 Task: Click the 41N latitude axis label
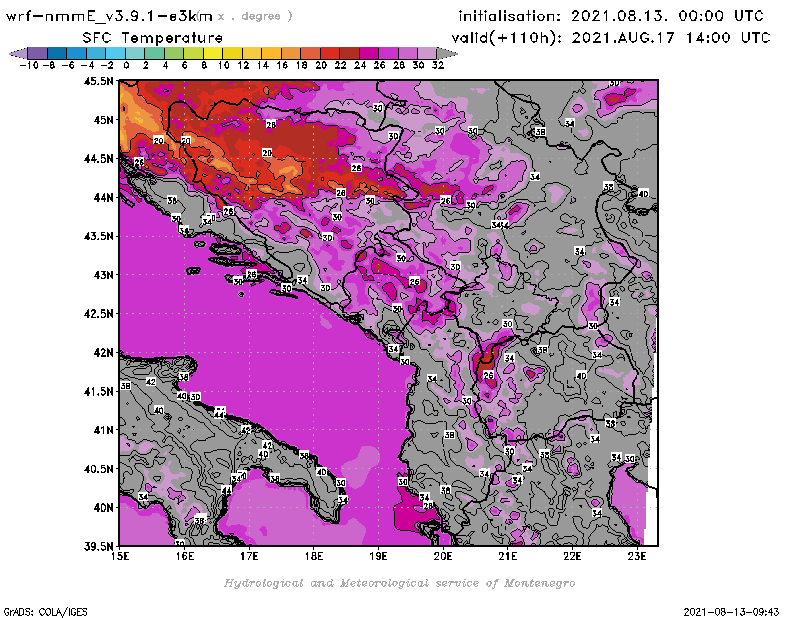(x=104, y=430)
